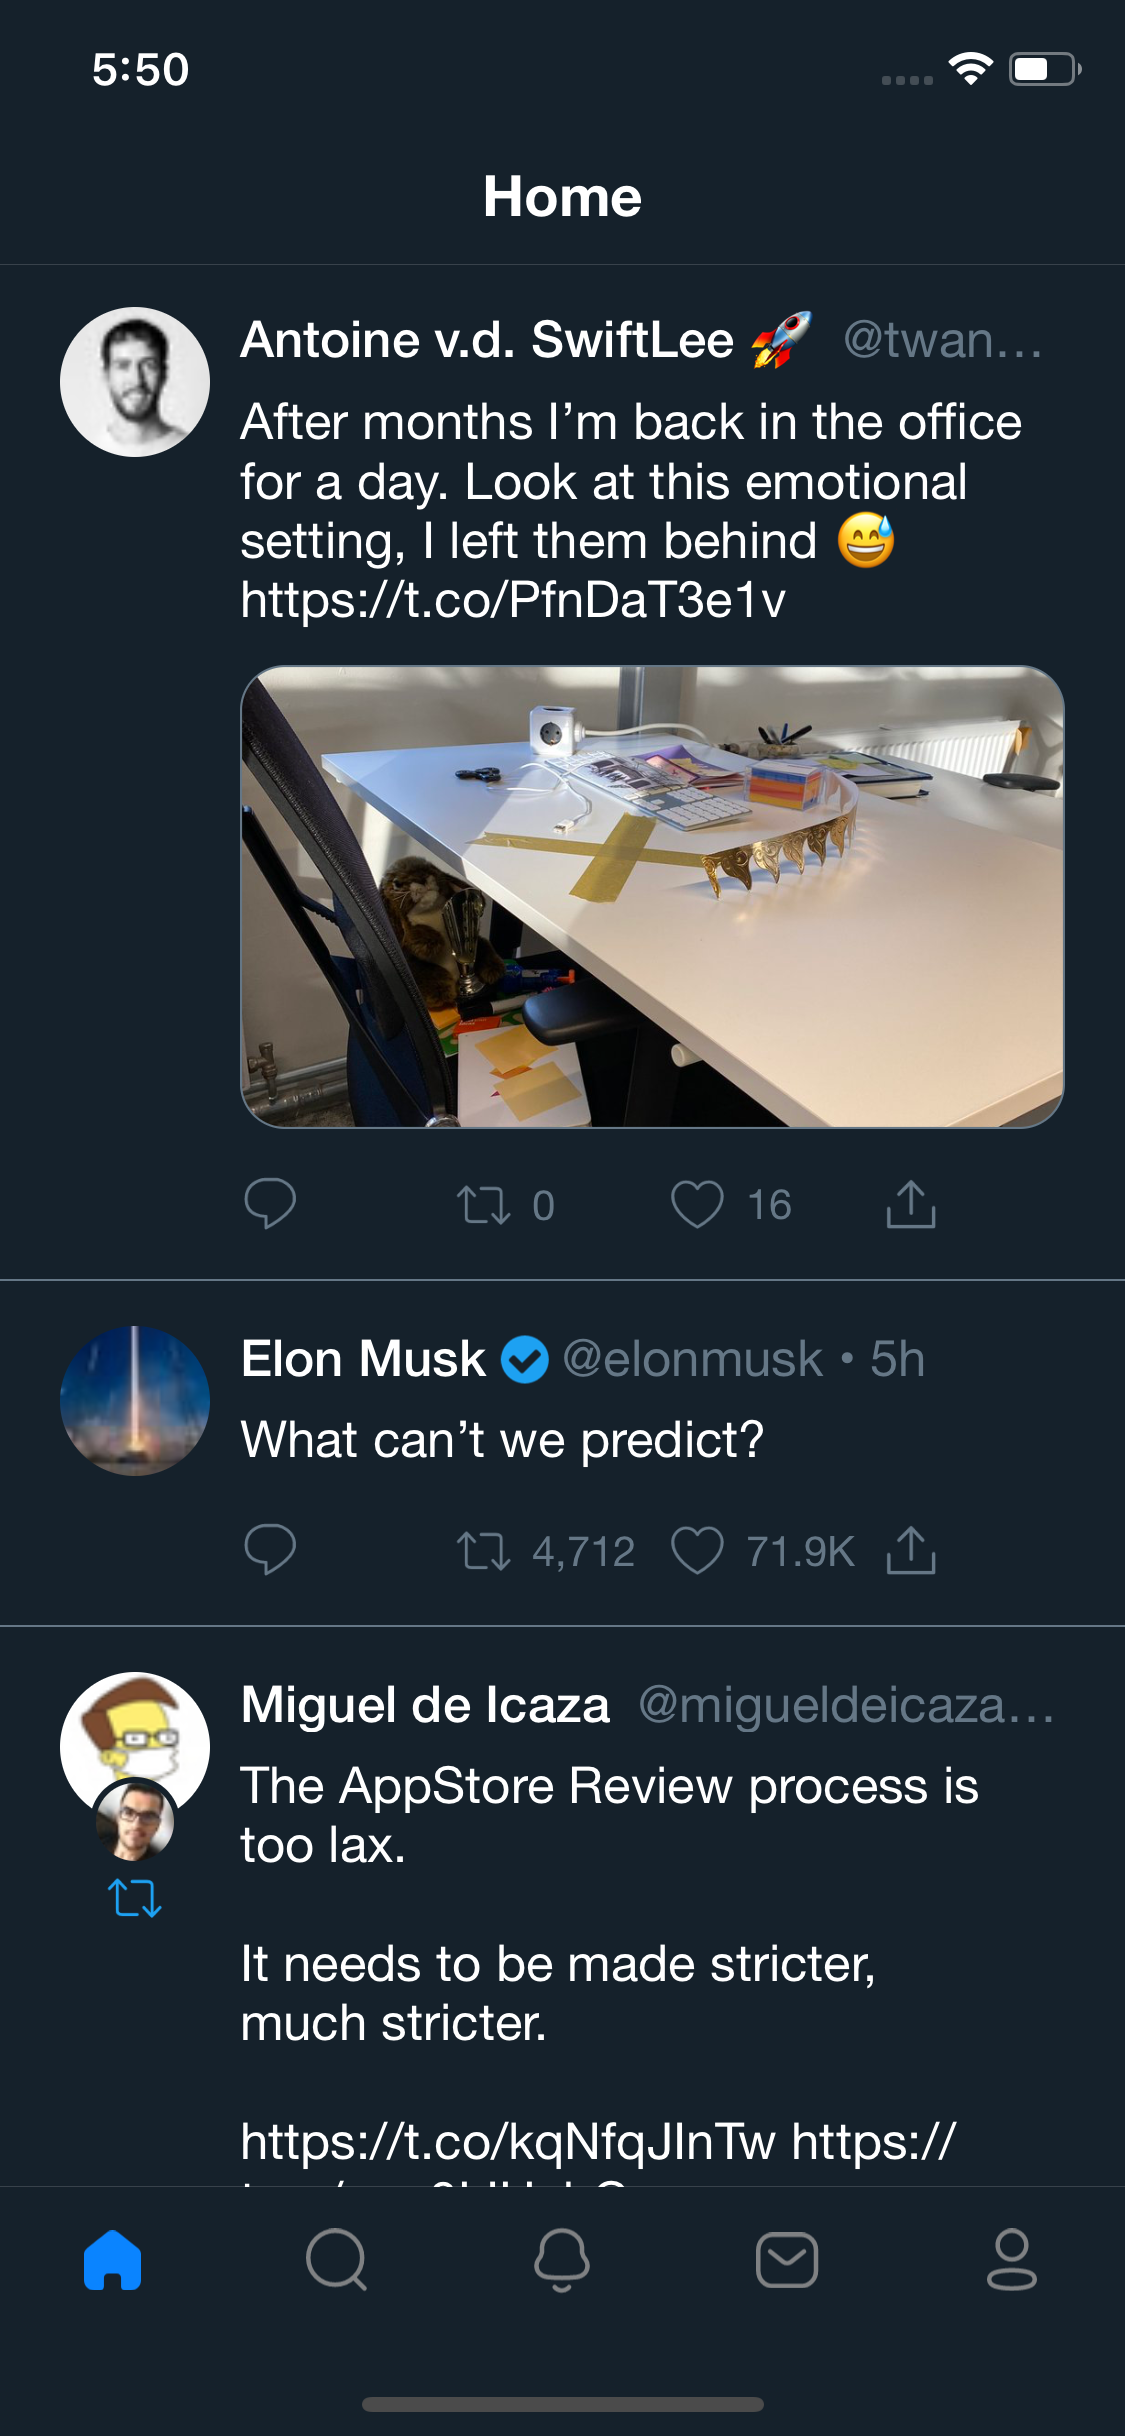Like Elon Musk's 71.9K-likes tweet
Screen dimensions: 1125x2436
(697, 1551)
